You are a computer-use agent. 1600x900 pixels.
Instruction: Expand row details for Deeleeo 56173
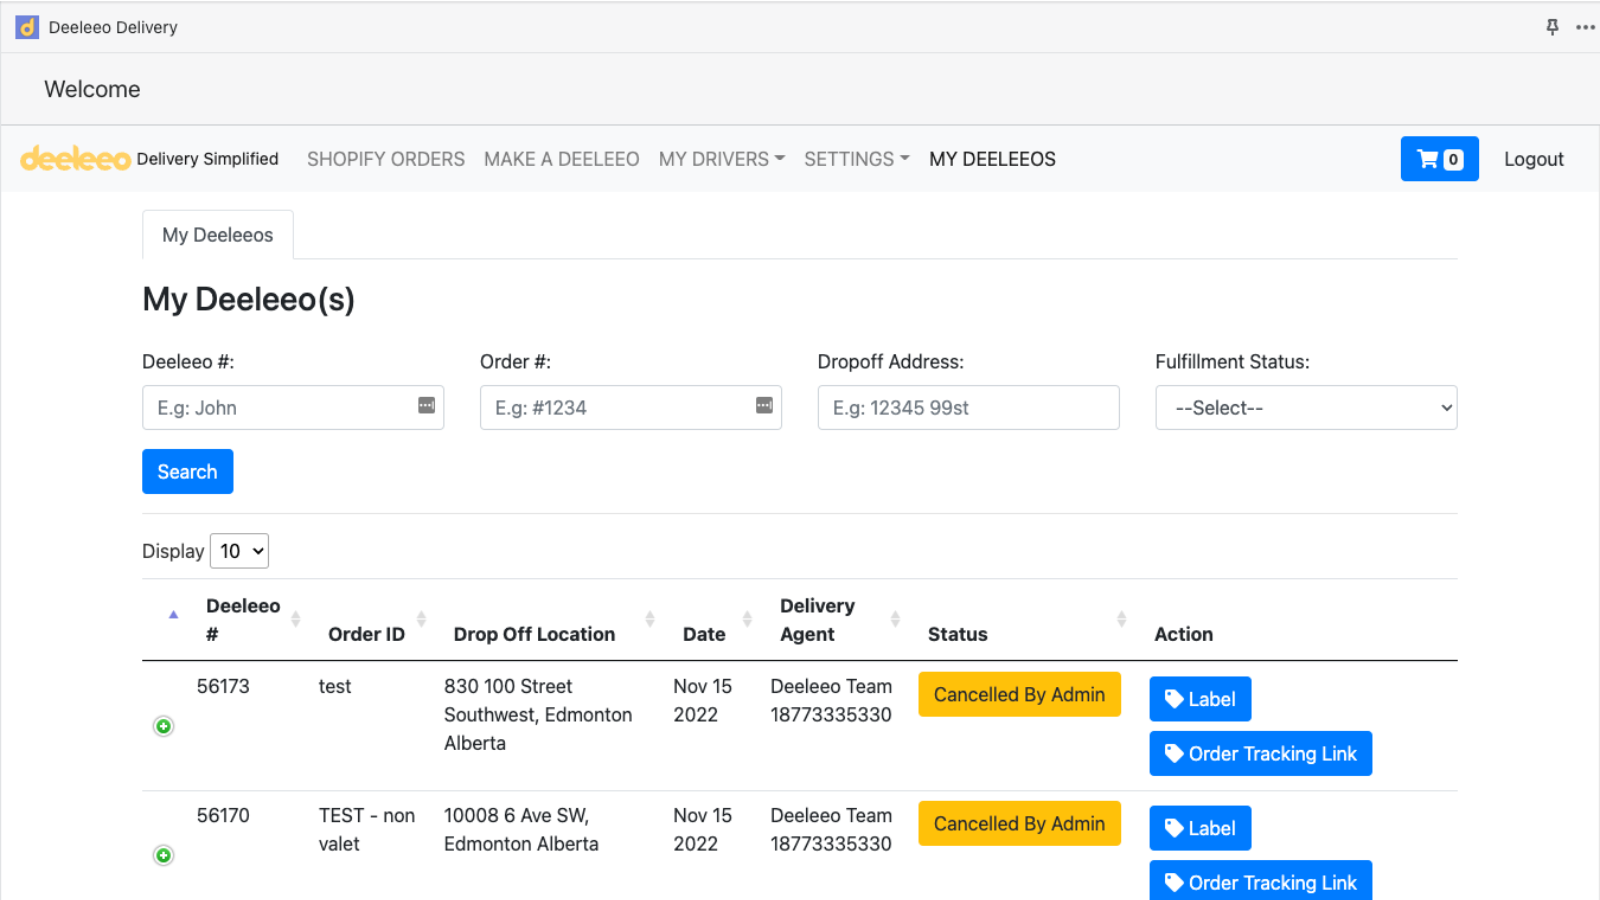(163, 726)
